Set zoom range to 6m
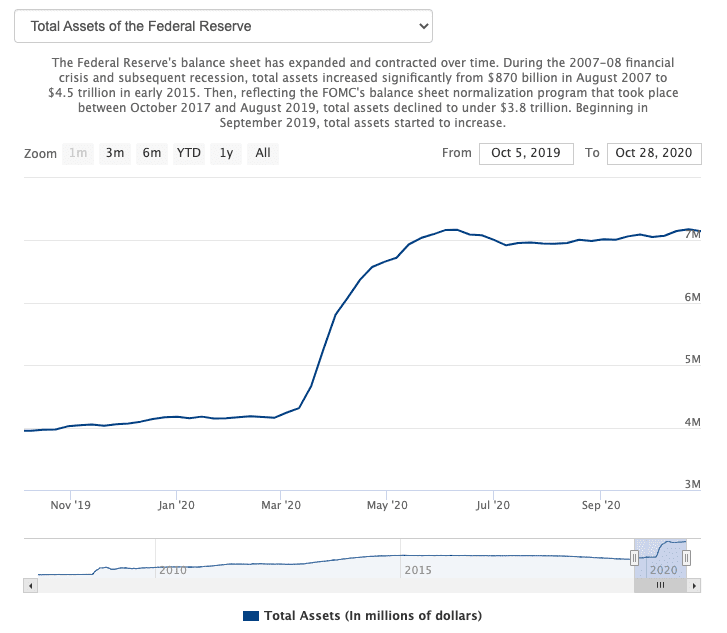The width and height of the screenshot is (727, 633). [x=152, y=153]
